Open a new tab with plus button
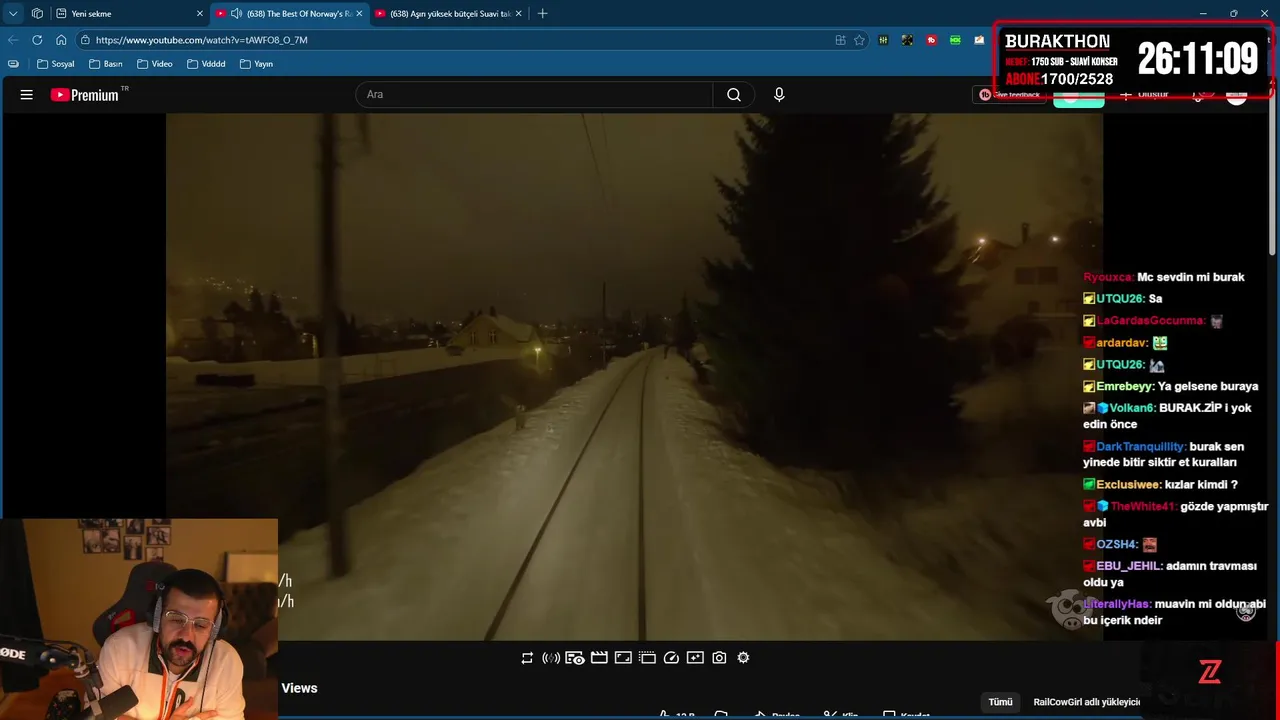This screenshot has width=1280, height=720. (543, 14)
